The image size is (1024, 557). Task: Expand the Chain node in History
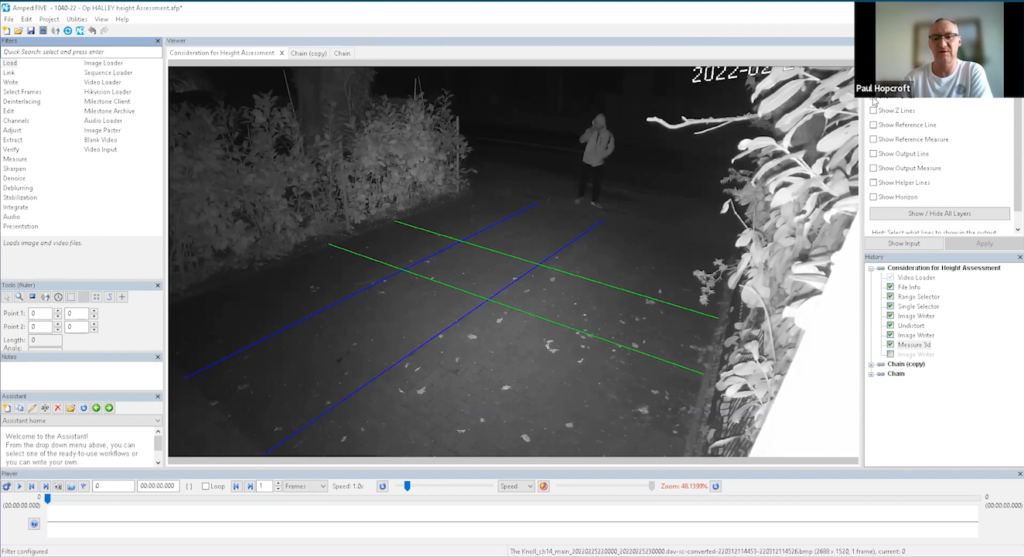click(871, 374)
